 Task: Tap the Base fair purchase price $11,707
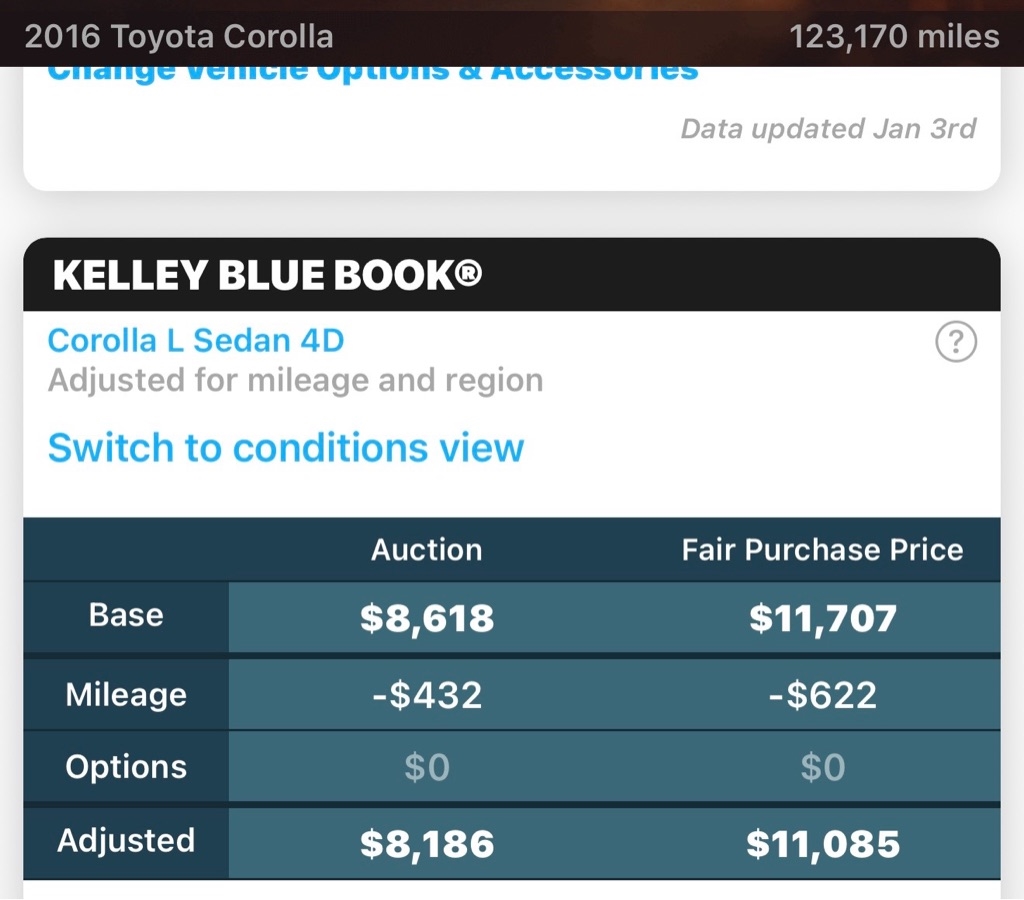[822, 618]
